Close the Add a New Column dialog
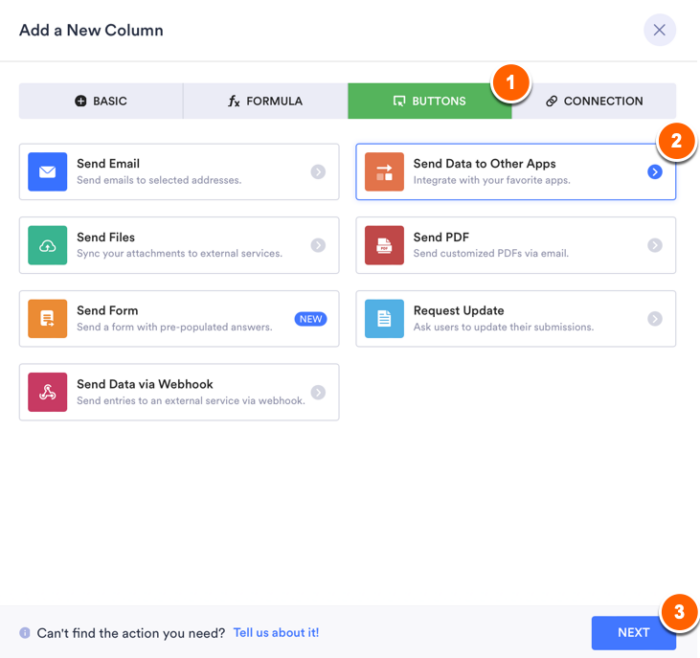The image size is (700, 658). (x=659, y=30)
